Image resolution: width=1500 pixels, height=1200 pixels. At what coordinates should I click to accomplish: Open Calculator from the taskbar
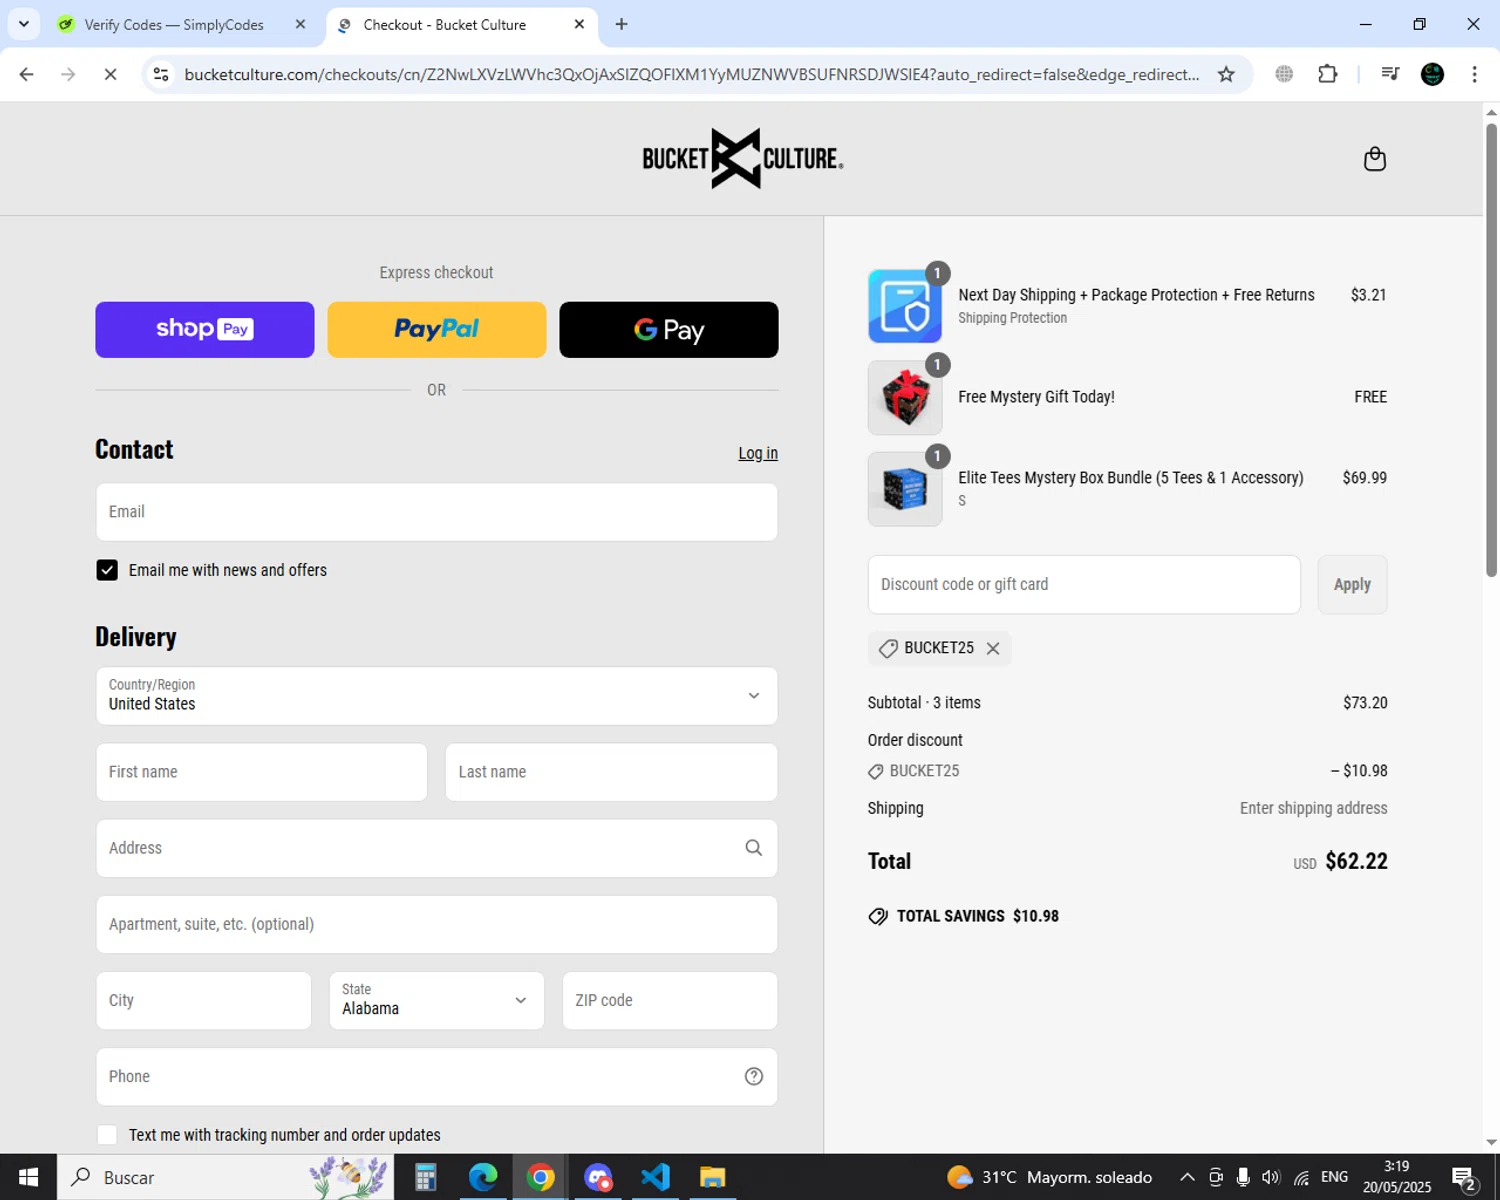425,1177
